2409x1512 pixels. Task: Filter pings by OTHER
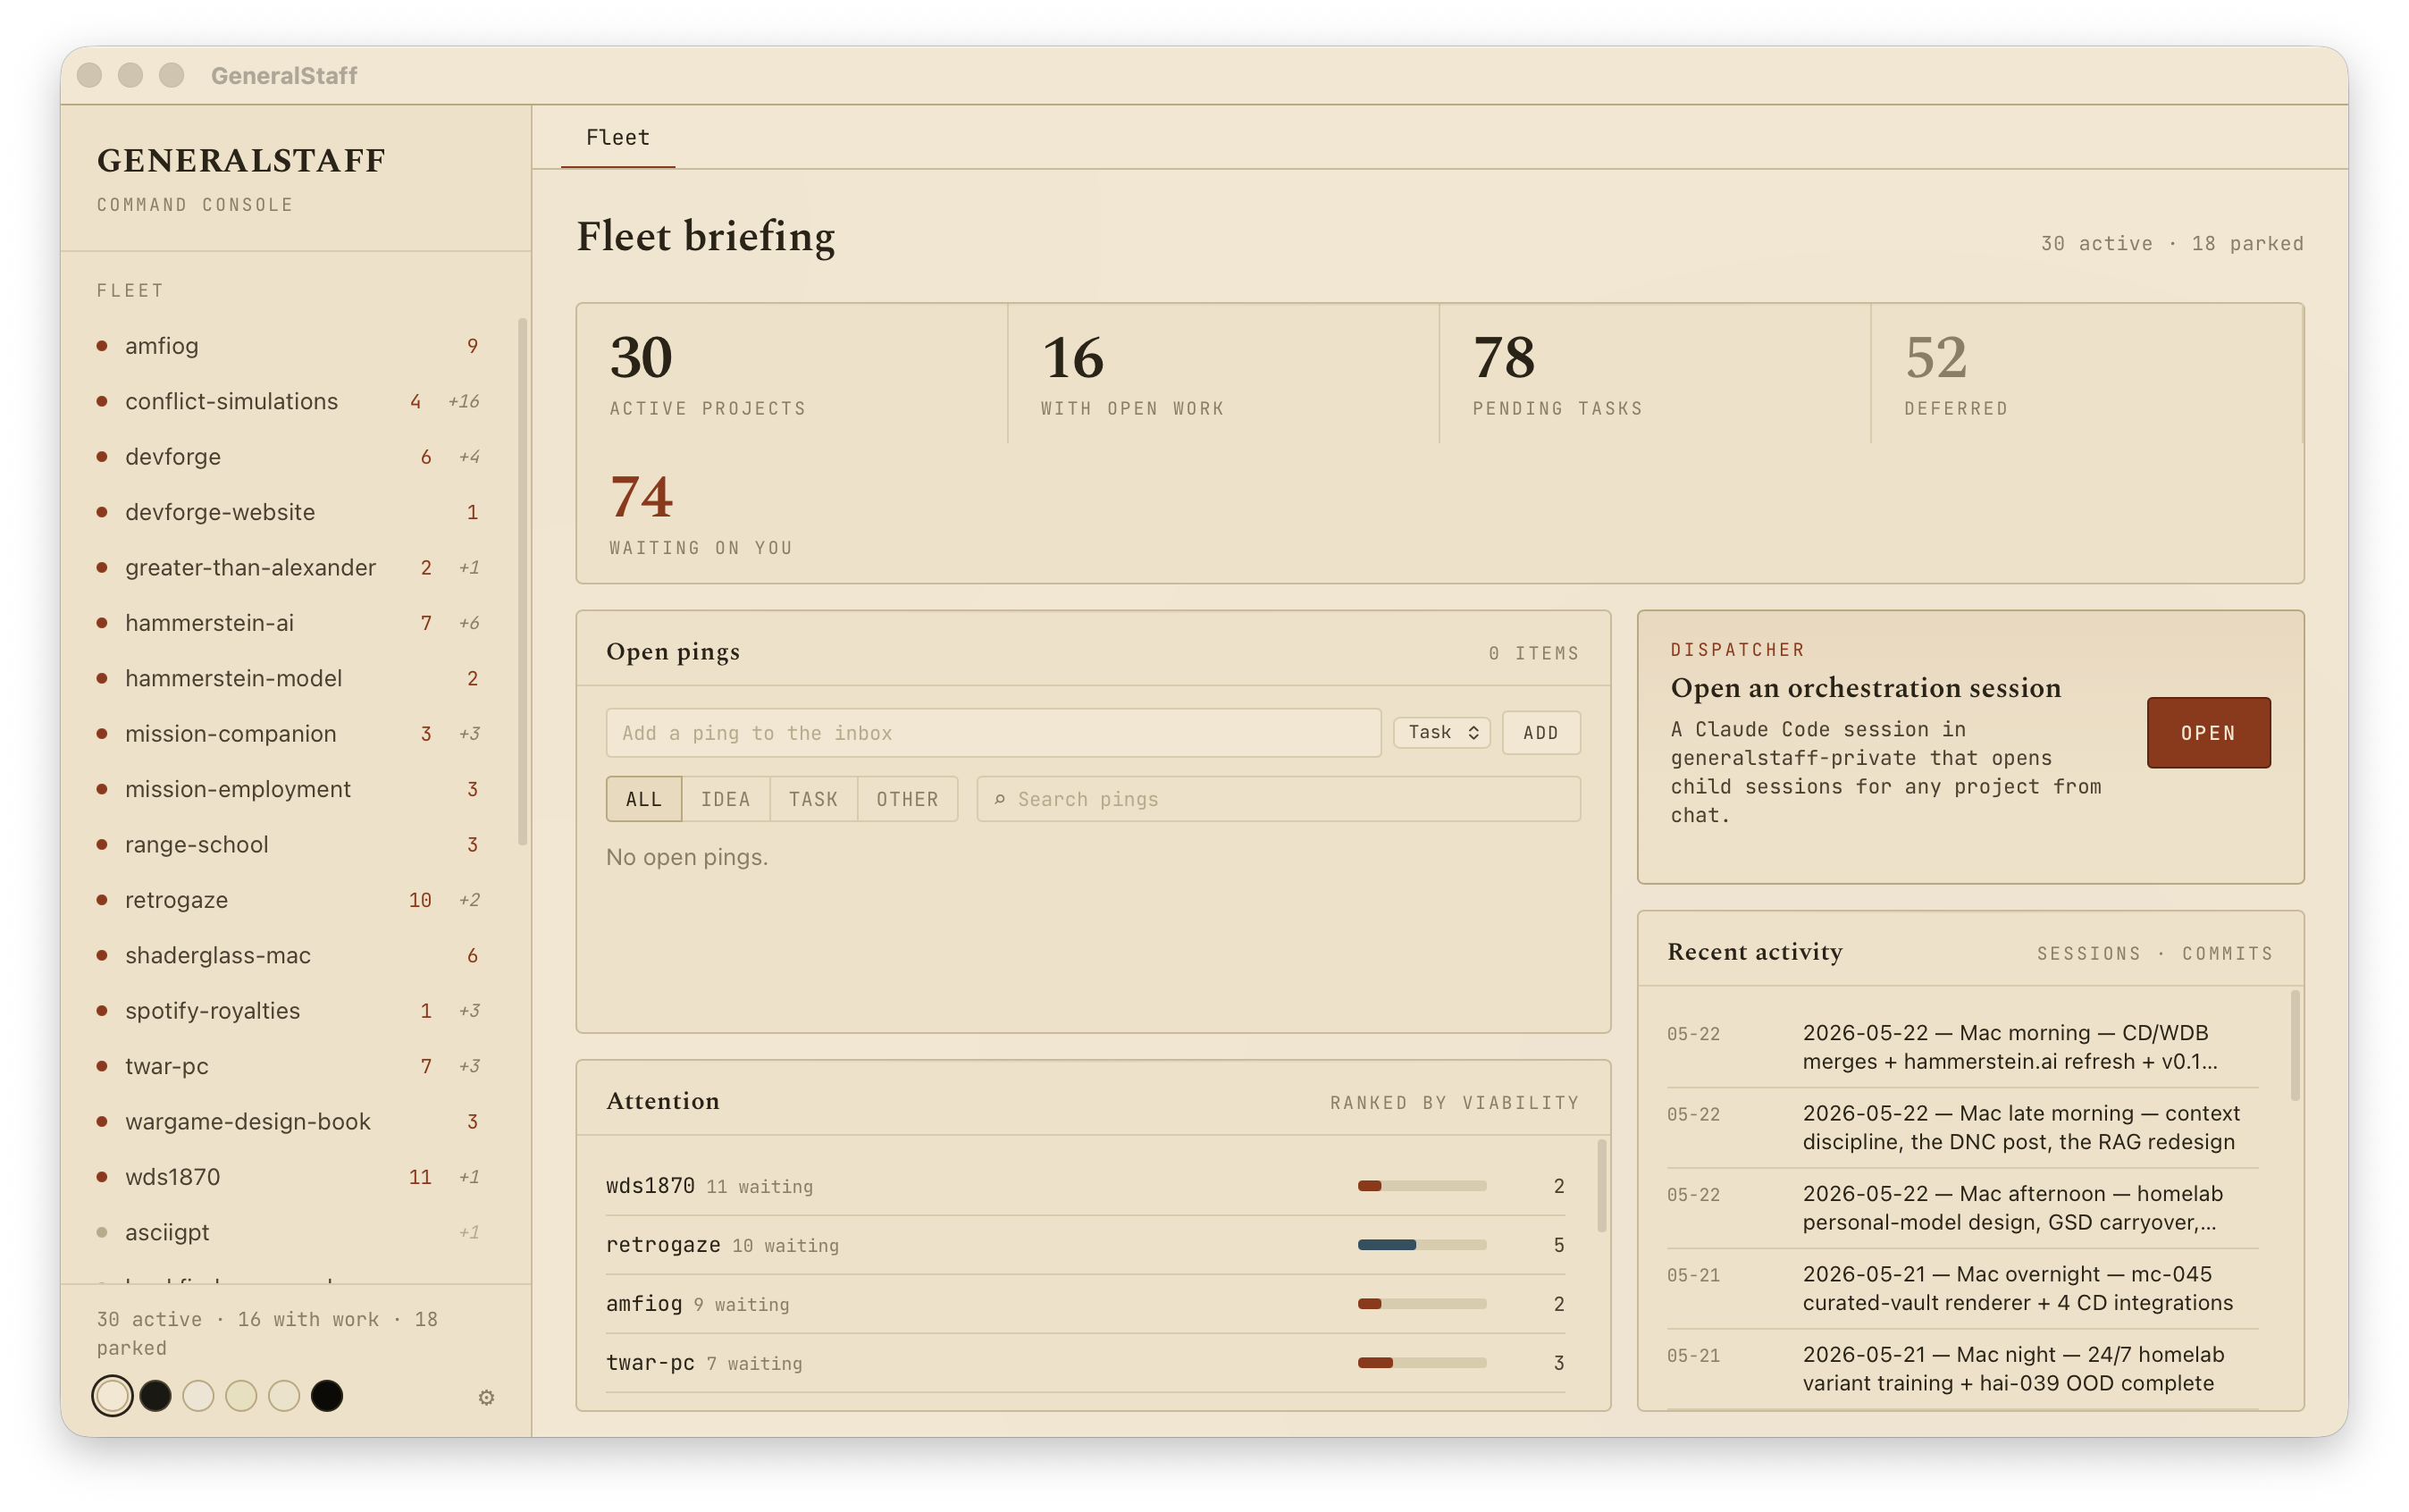(x=907, y=799)
